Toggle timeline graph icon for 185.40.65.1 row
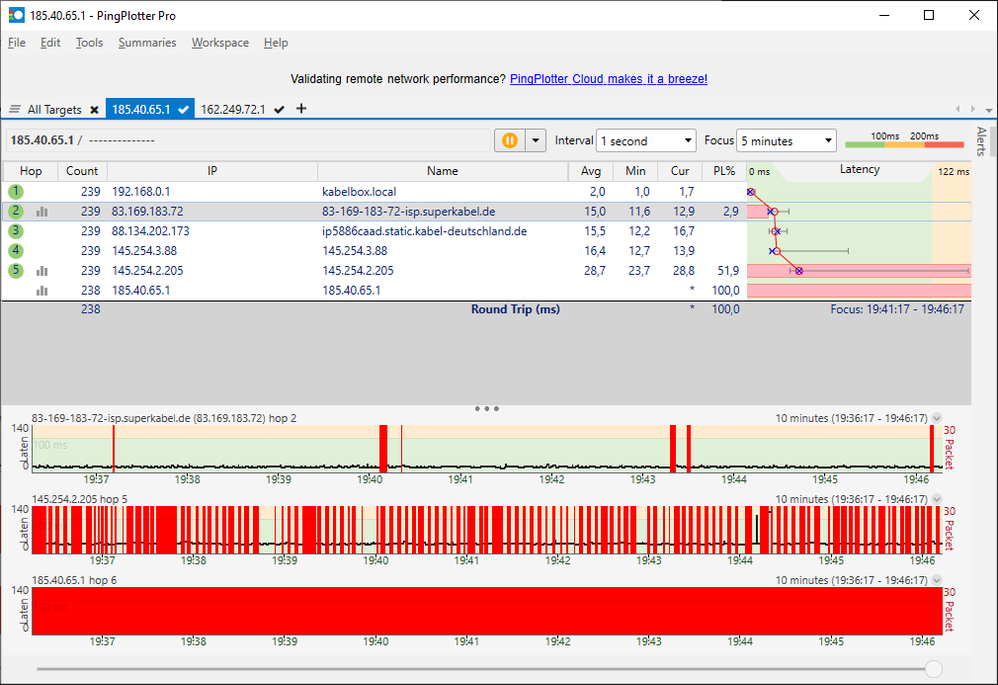 (x=42, y=291)
